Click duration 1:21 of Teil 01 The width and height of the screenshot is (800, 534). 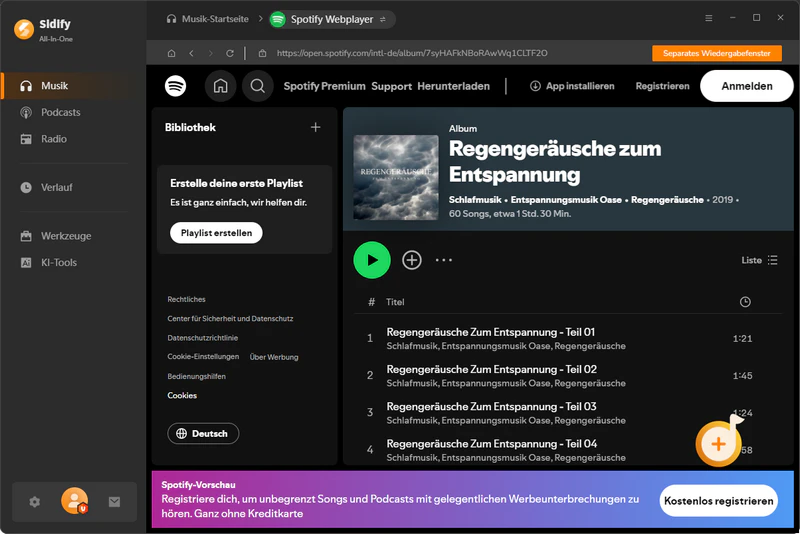tap(742, 338)
